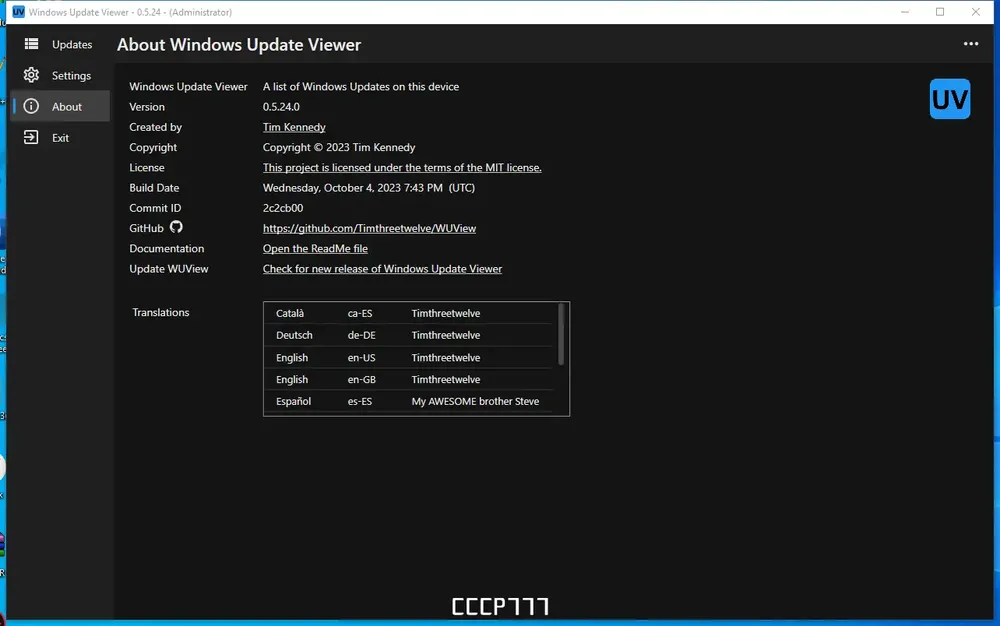Image resolution: width=1000 pixels, height=626 pixels.
Task: Click the Updates list icon in sidebar
Action: (x=31, y=44)
